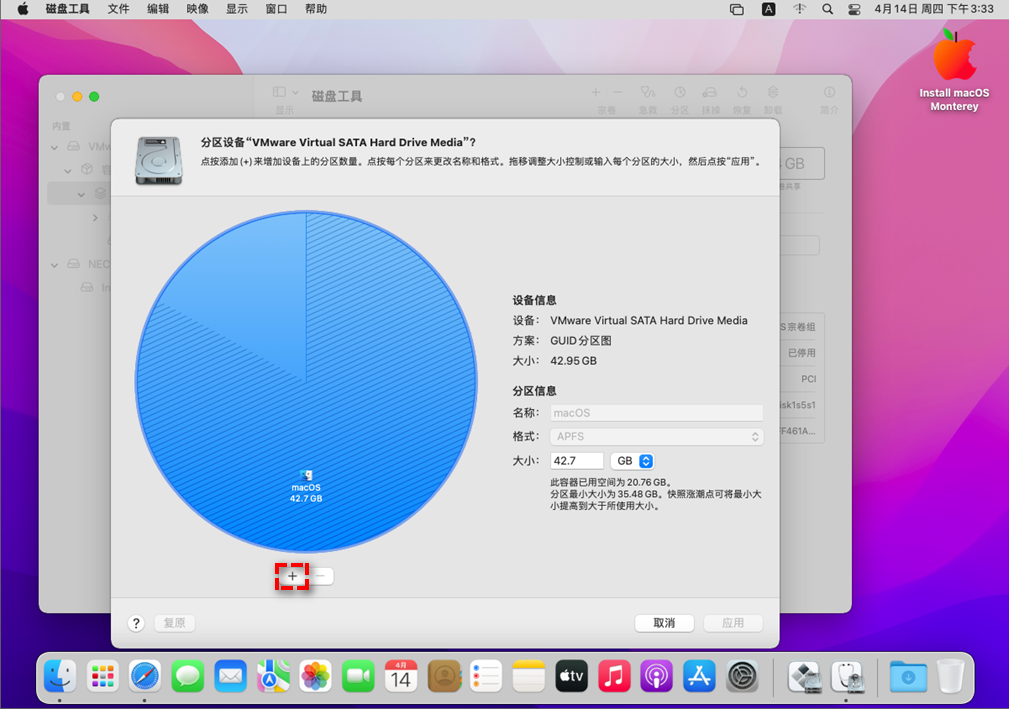Open Photos from the Dock
Image resolution: width=1009 pixels, height=709 pixels.
315,676
